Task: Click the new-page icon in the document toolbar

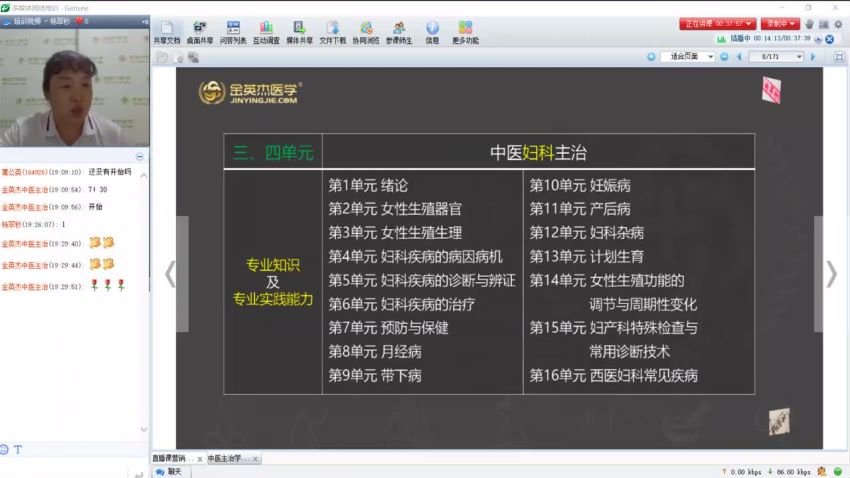Action: pos(178,57)
